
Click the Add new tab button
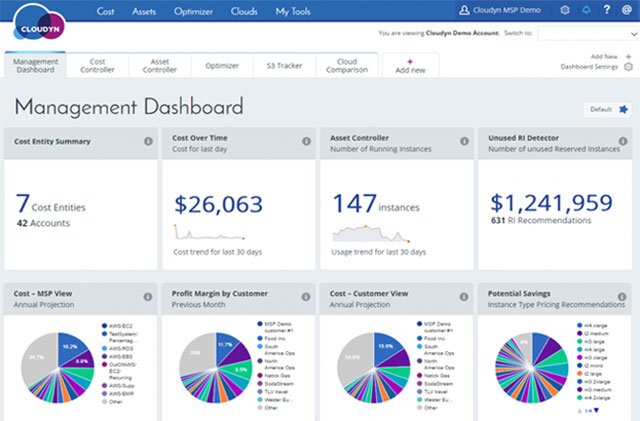click(409, 66)
